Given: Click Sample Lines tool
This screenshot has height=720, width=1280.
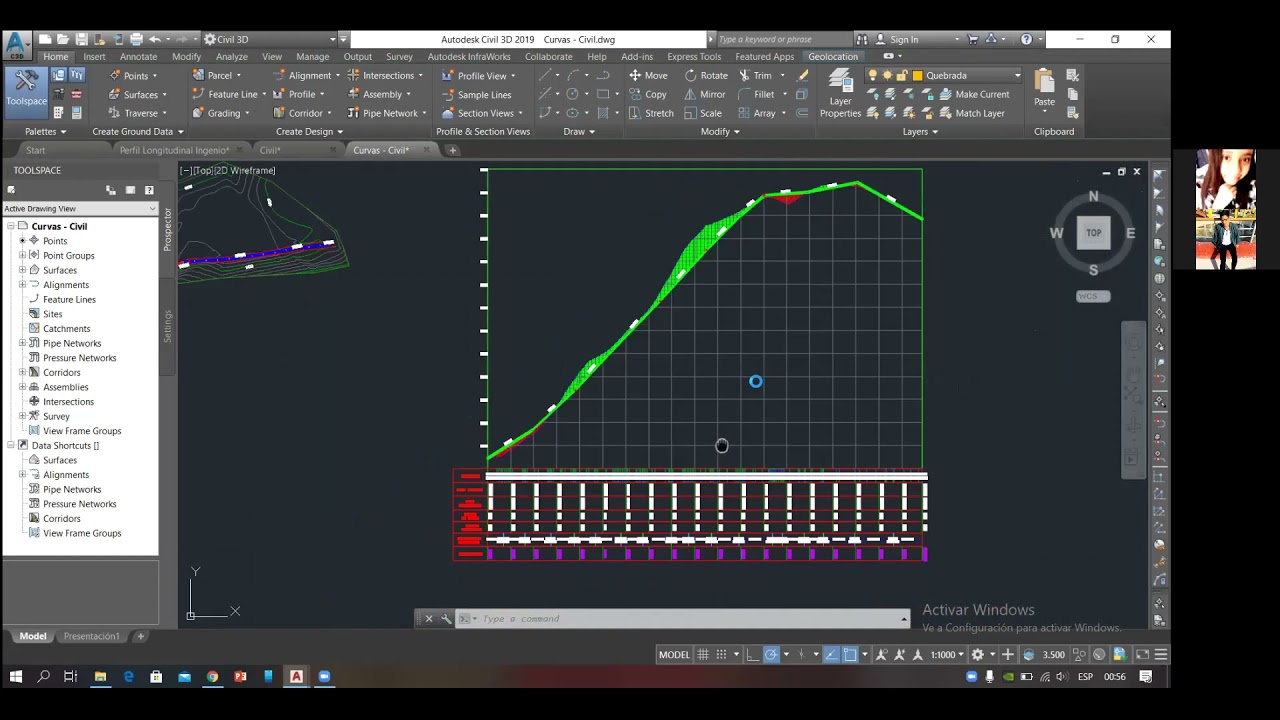Looking at the screenshot, I should [x=475, y=94].
